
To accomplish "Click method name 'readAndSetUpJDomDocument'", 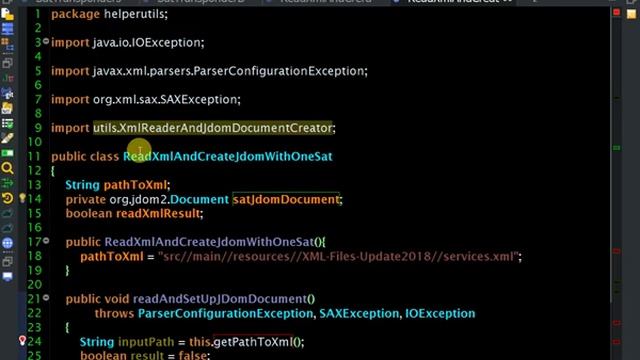I will point(220,299).
